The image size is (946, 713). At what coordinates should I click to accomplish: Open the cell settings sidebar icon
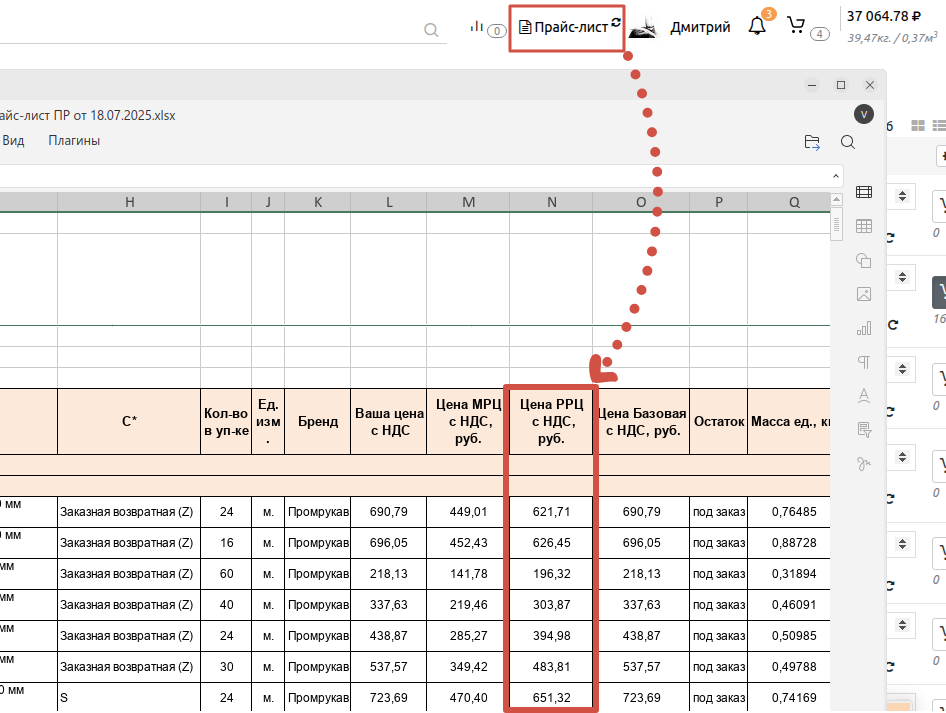click(x=864, y=192)
